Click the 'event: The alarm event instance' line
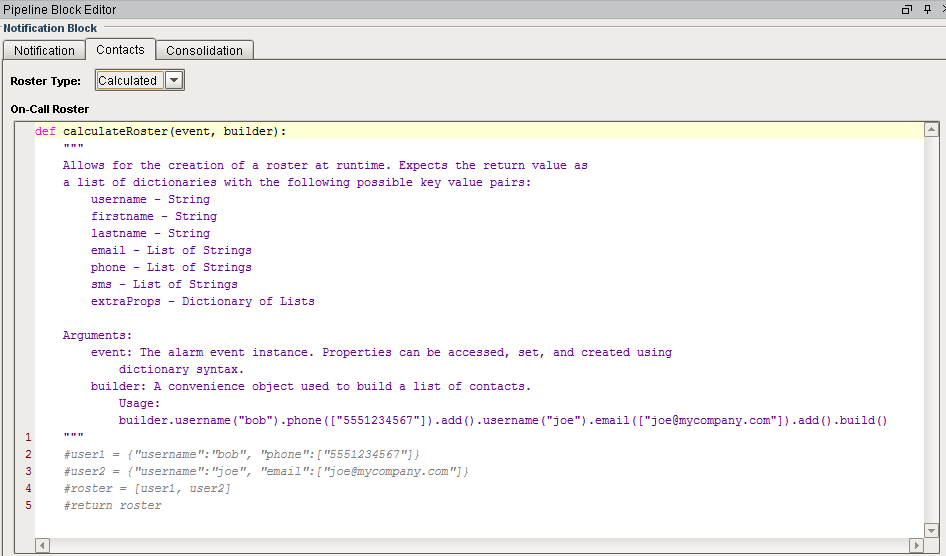 [x=381, y=352]
